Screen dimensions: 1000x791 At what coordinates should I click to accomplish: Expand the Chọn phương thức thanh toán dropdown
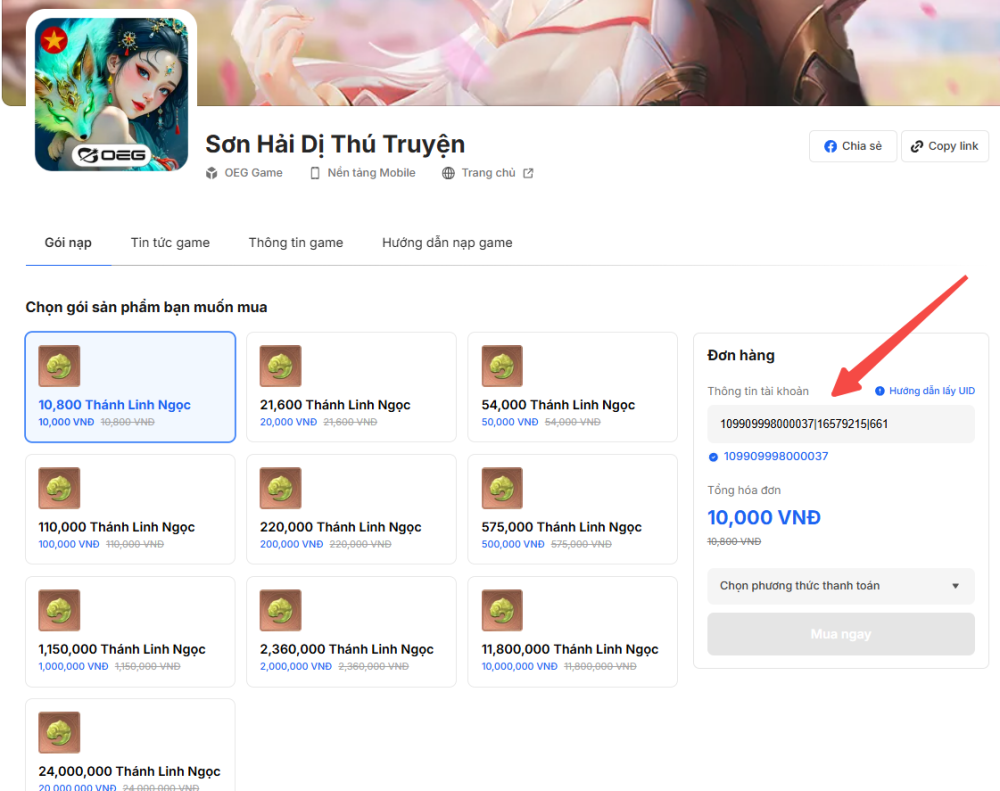click(x=840, y=586)
